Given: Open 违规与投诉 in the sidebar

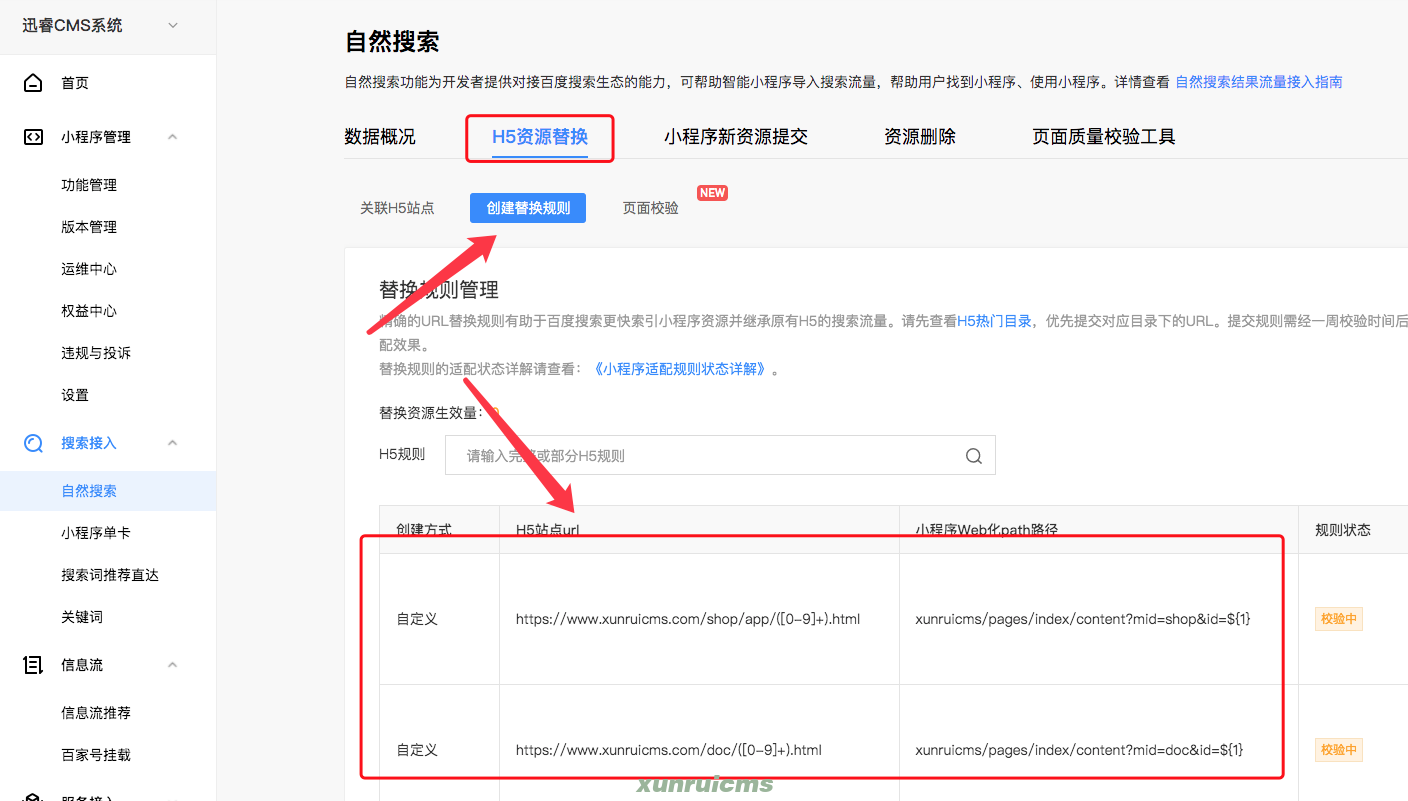Looking at the screenshot, I should [96, 353].
